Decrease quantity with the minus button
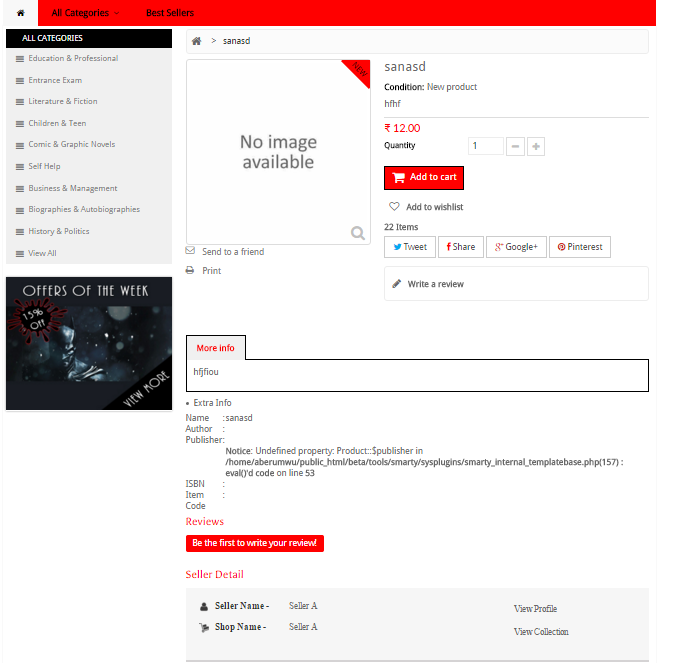Screen dimensions: 687x663 pyautogui.click(x=515, y=146)
